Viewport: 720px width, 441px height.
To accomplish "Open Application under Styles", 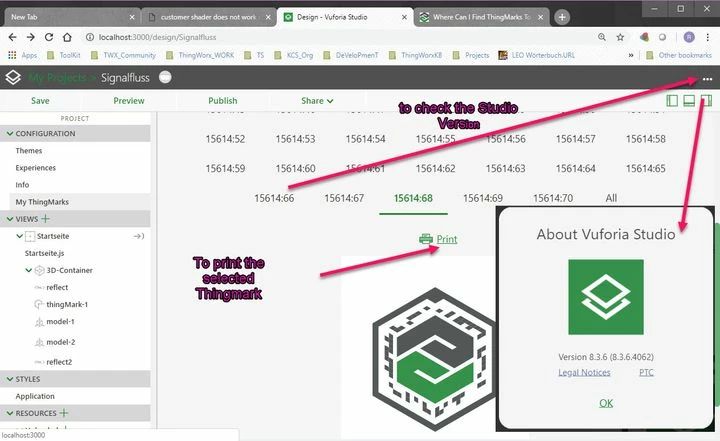I will click(35, 396).
